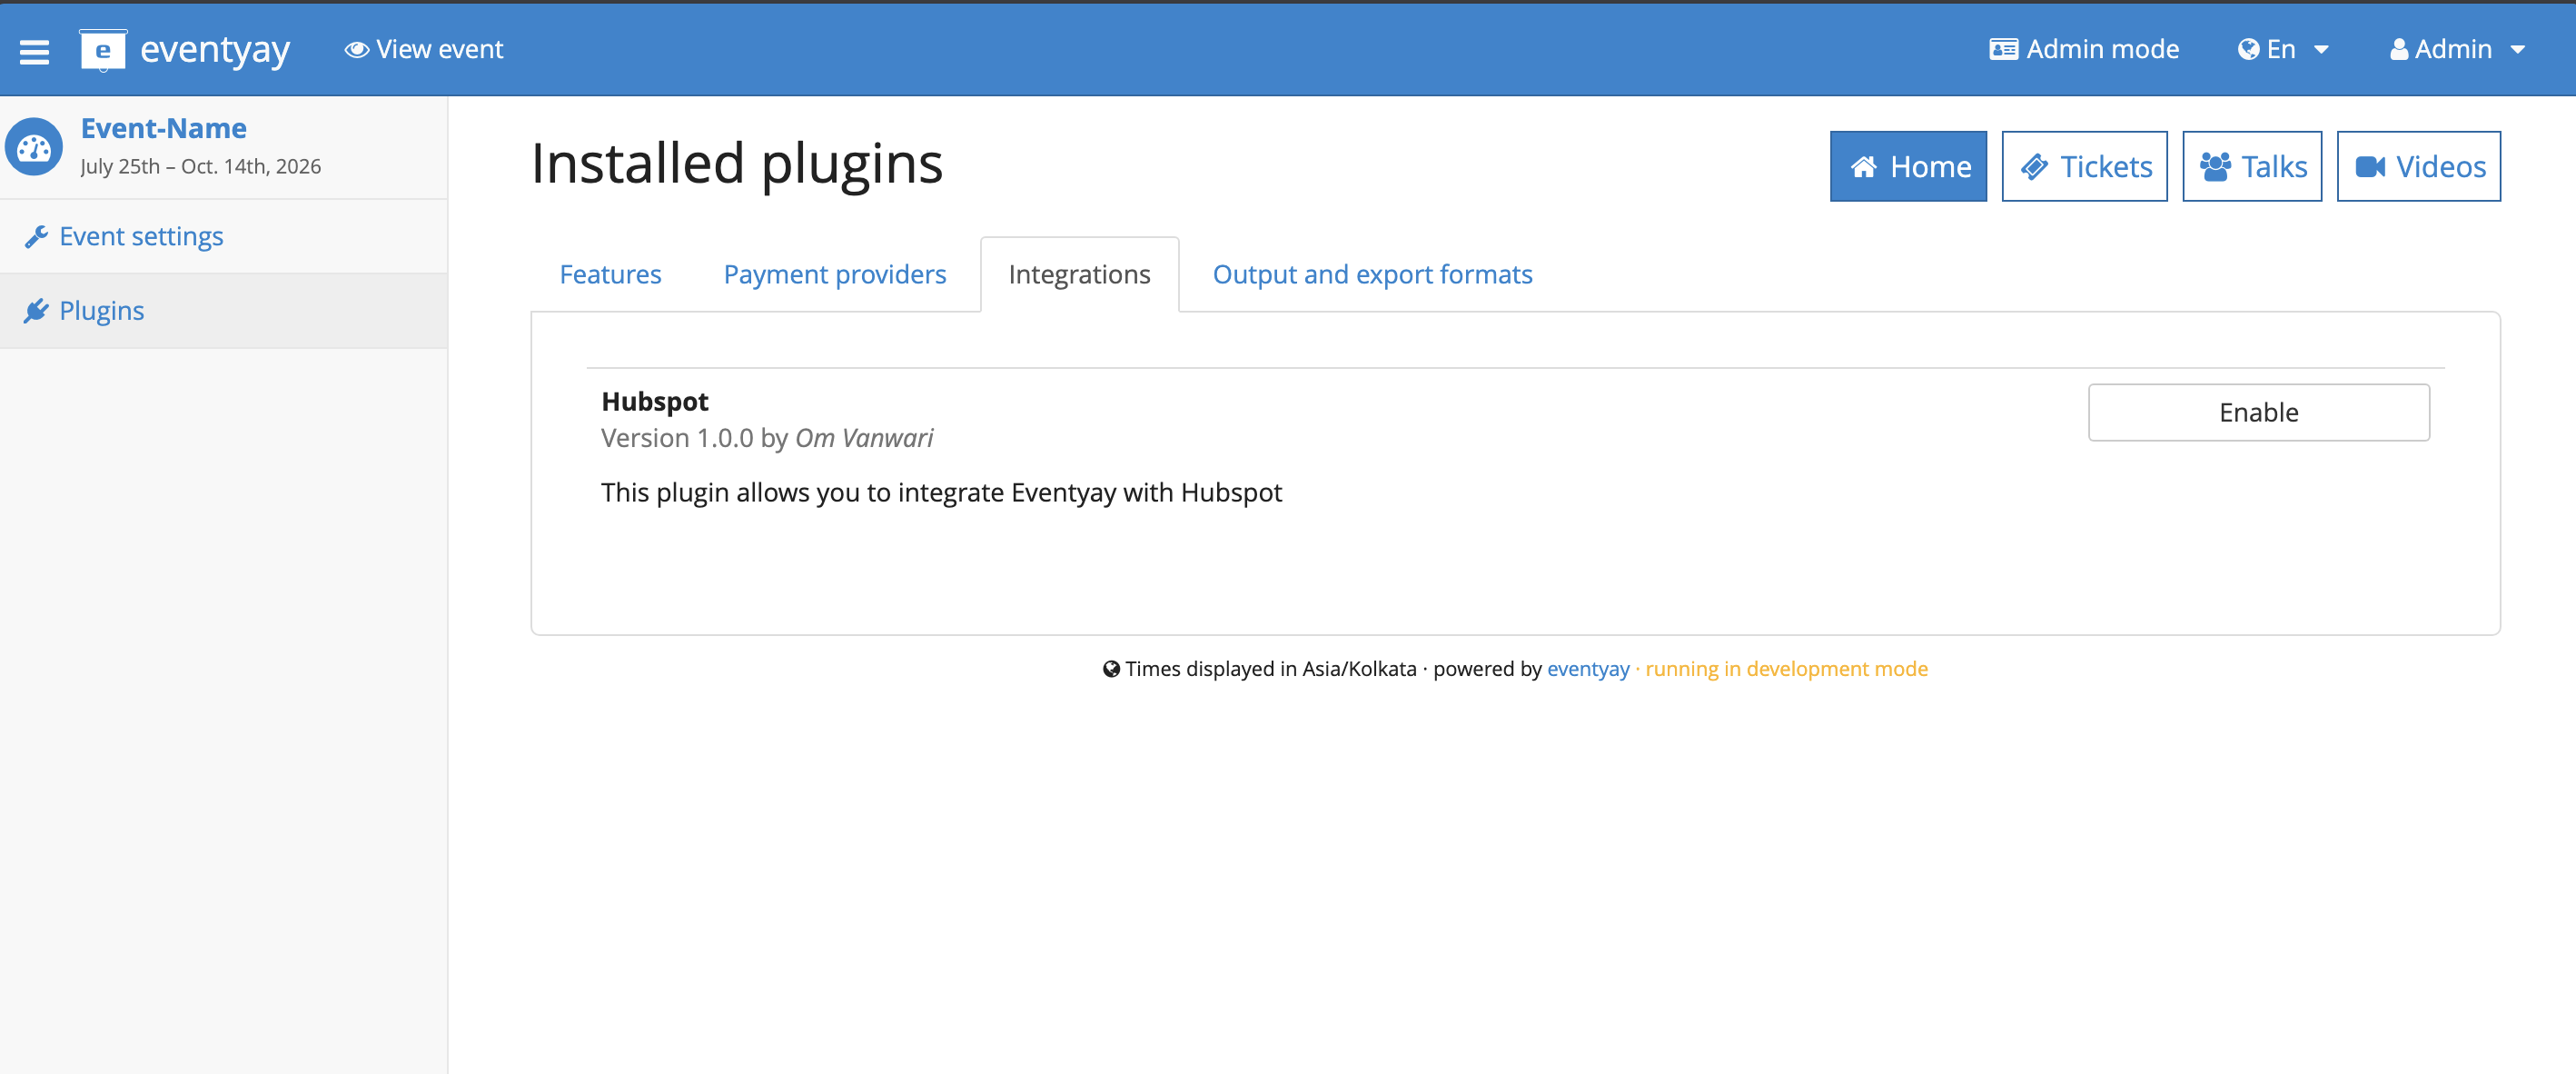Click the event dashboard gauge icon
The image size is (2576, 1074).
pyautogui.click(x=34, y=148)
